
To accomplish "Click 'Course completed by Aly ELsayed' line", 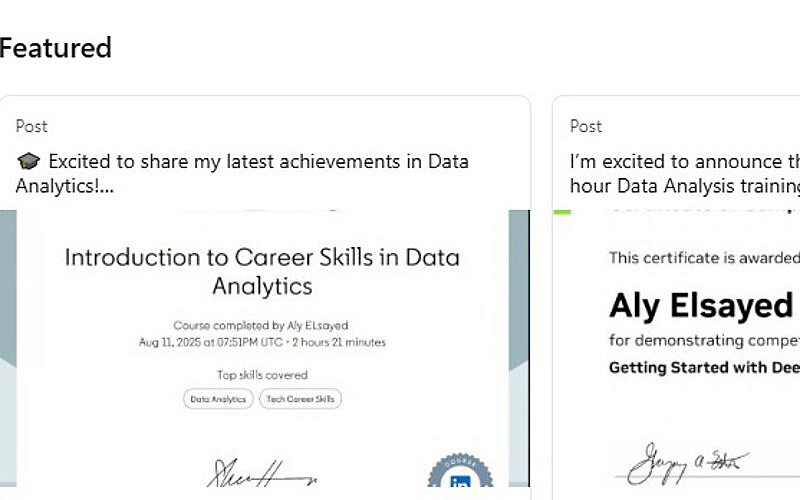I will pyautogui.click(x=262, y=326).
